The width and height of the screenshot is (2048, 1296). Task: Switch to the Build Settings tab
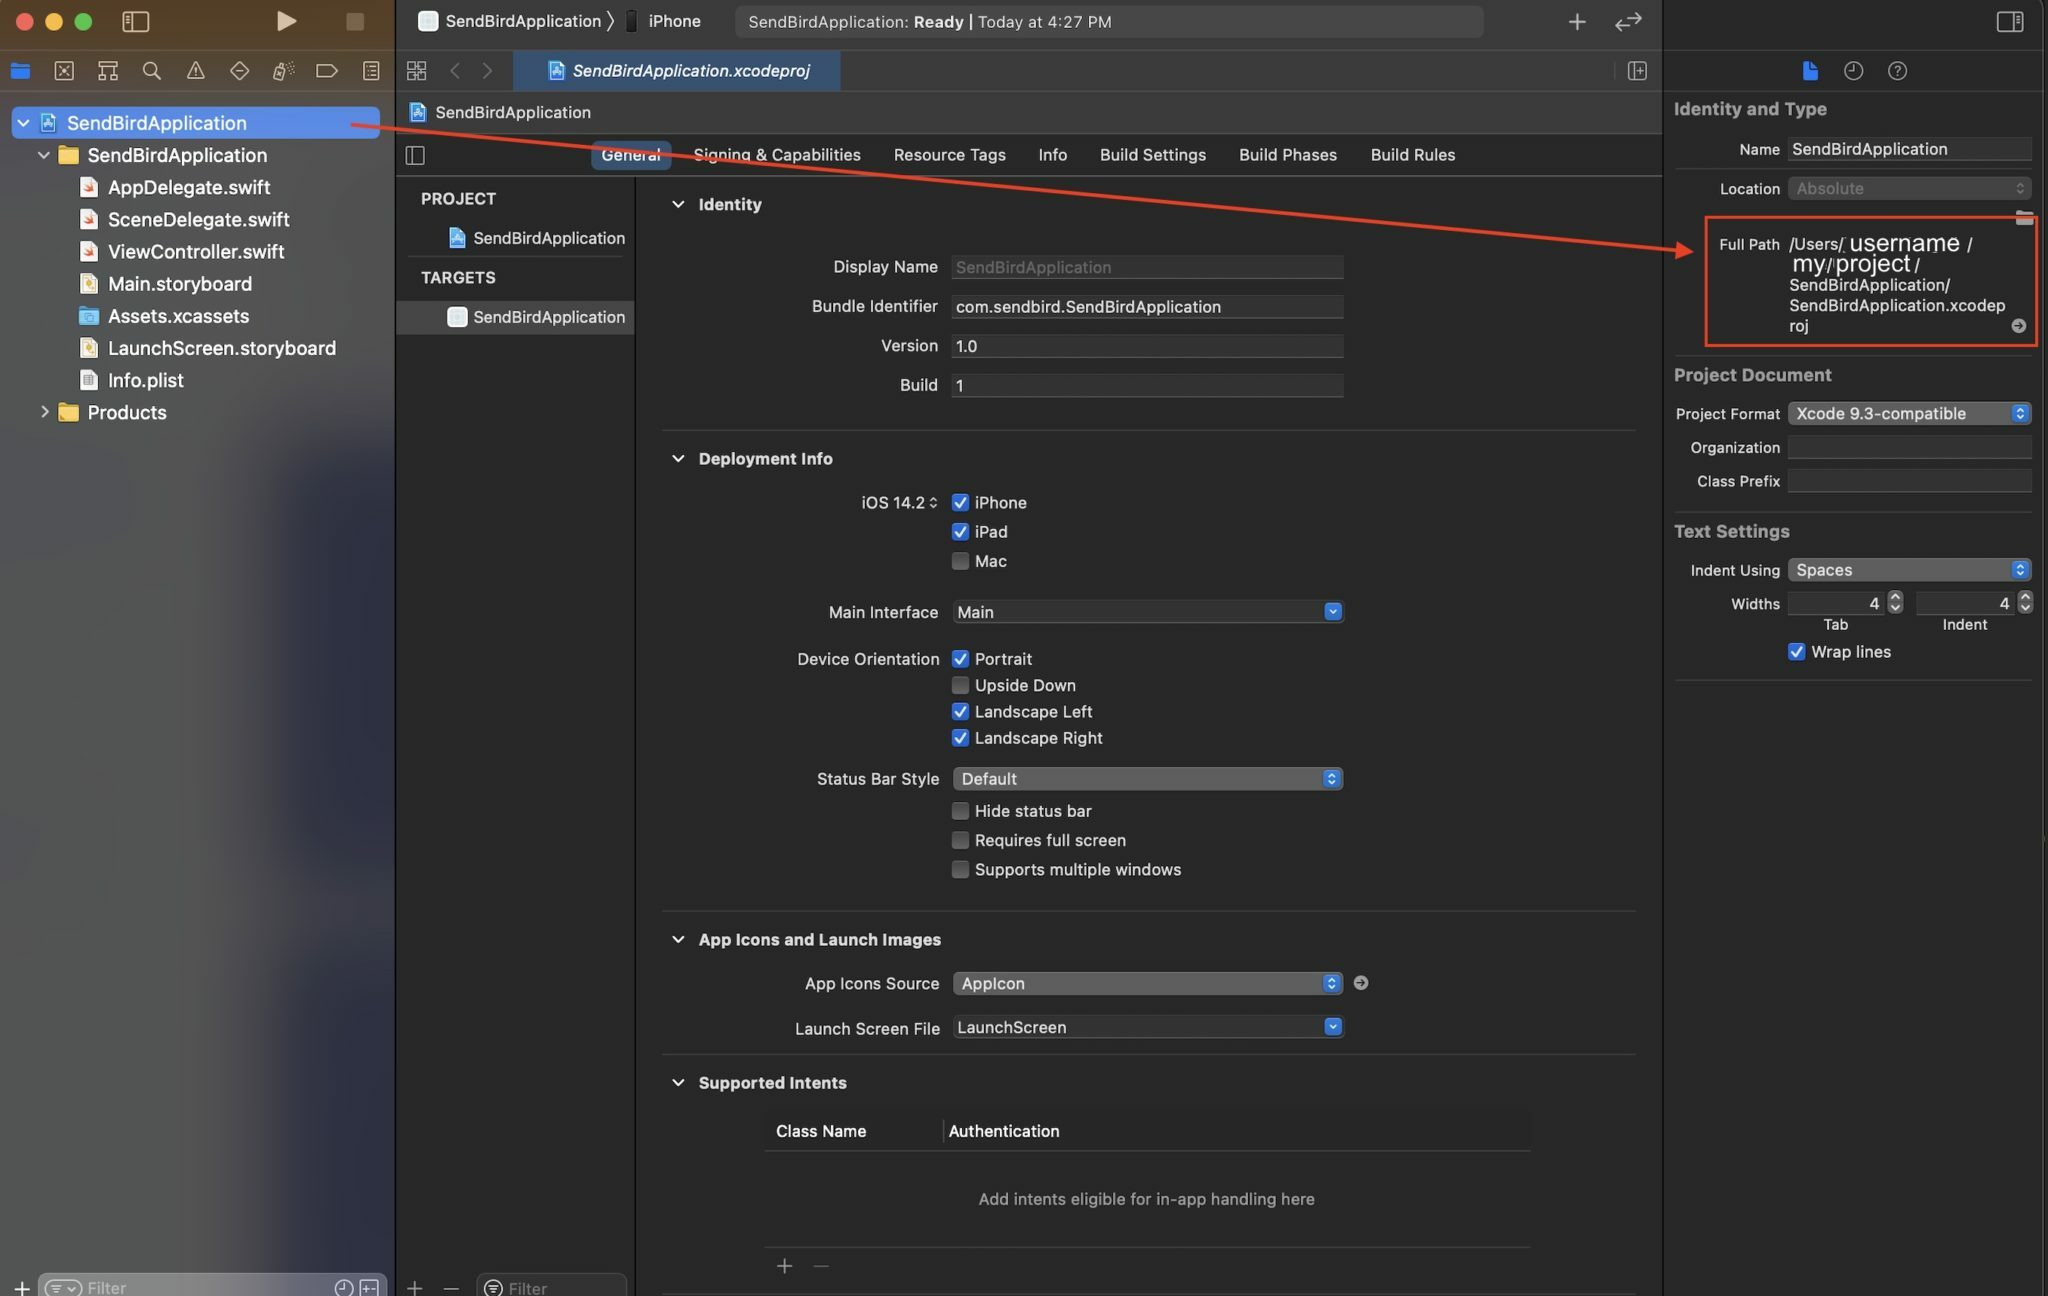click(x=1152, y=155)
